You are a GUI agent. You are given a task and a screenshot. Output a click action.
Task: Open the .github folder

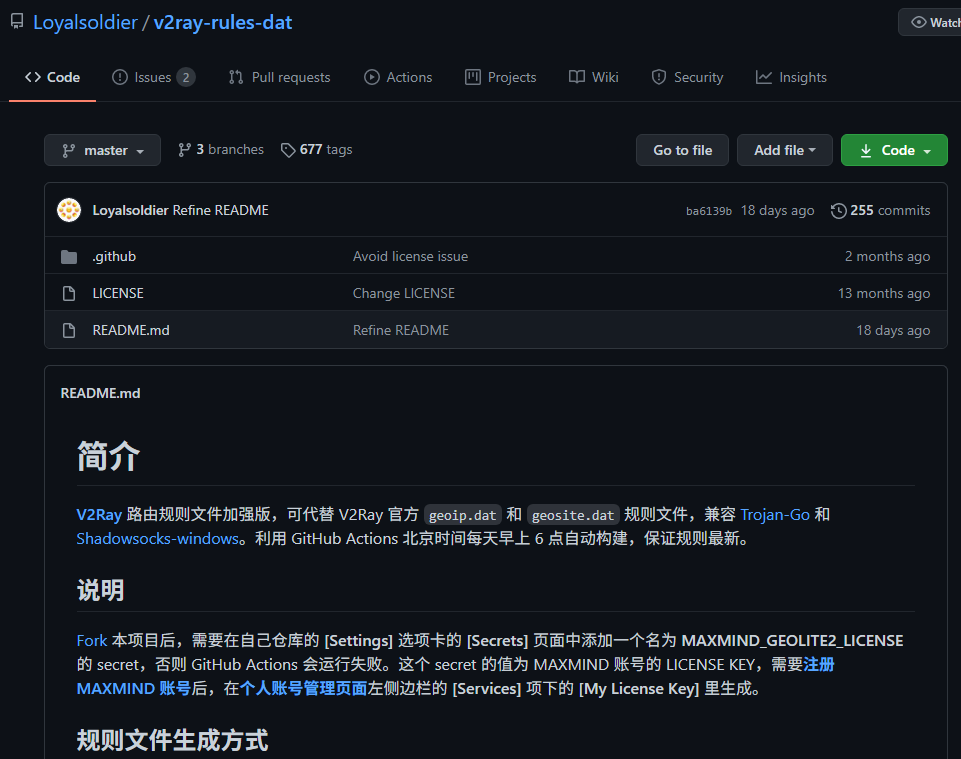(114, 256)
